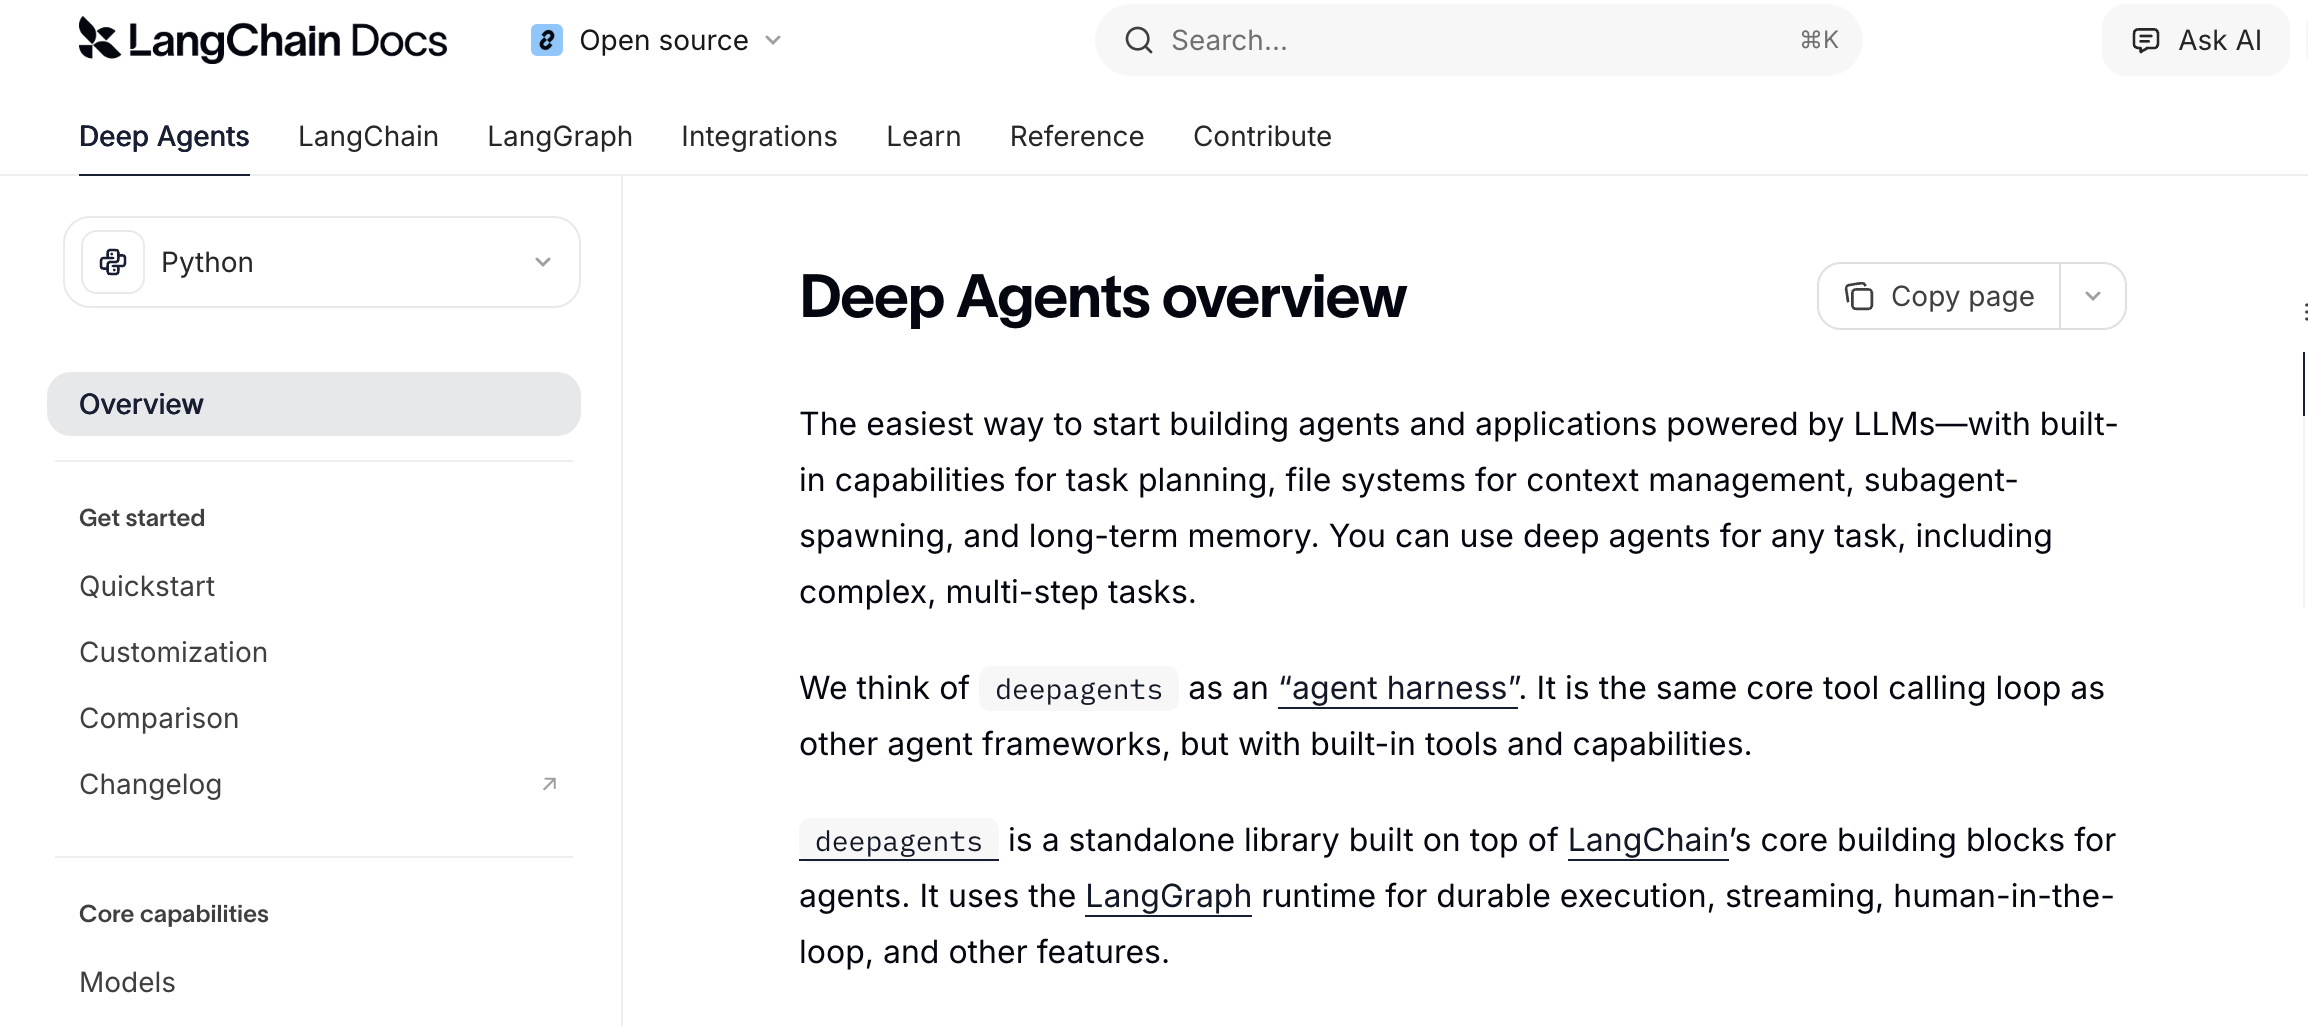This screenshot has height=1026, width=2308.
Task: Click the LangChain Docs logo
Action: (262, 40)
